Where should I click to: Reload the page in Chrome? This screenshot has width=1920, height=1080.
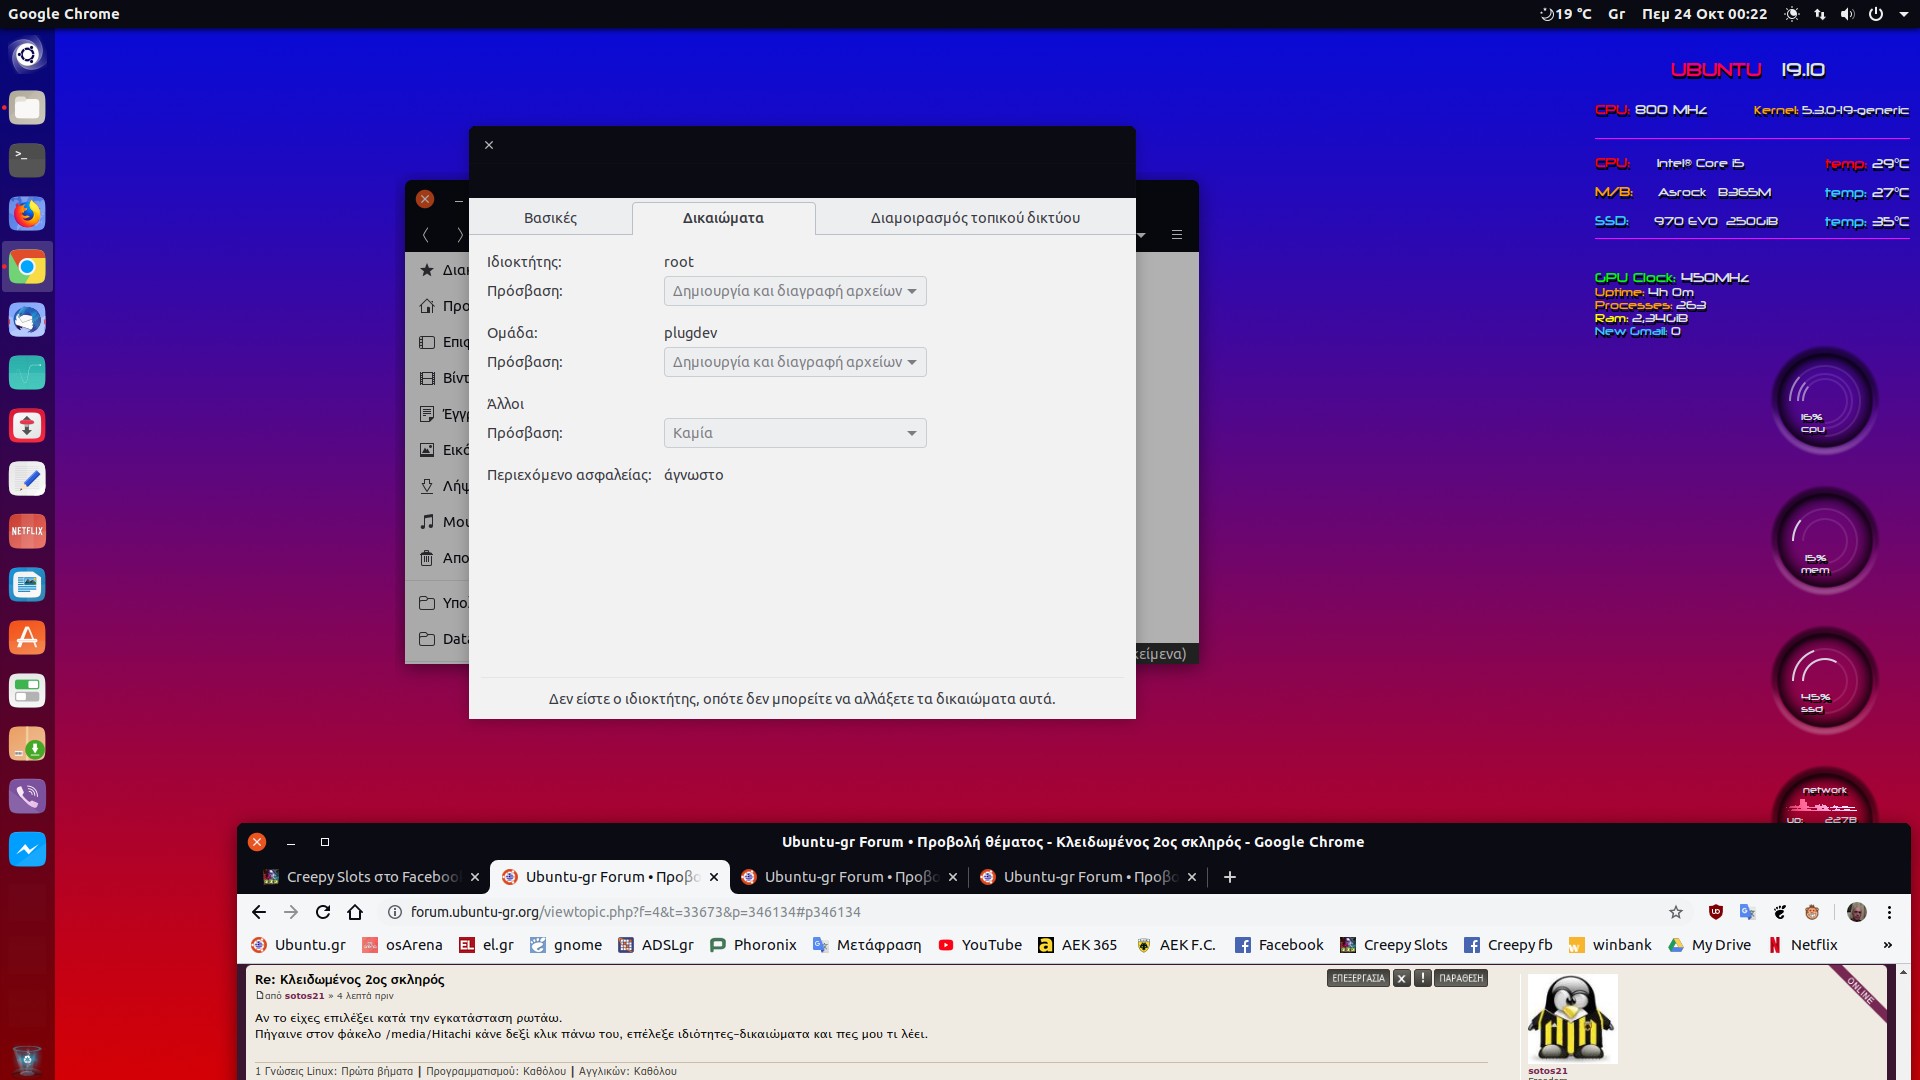(322, 912)
